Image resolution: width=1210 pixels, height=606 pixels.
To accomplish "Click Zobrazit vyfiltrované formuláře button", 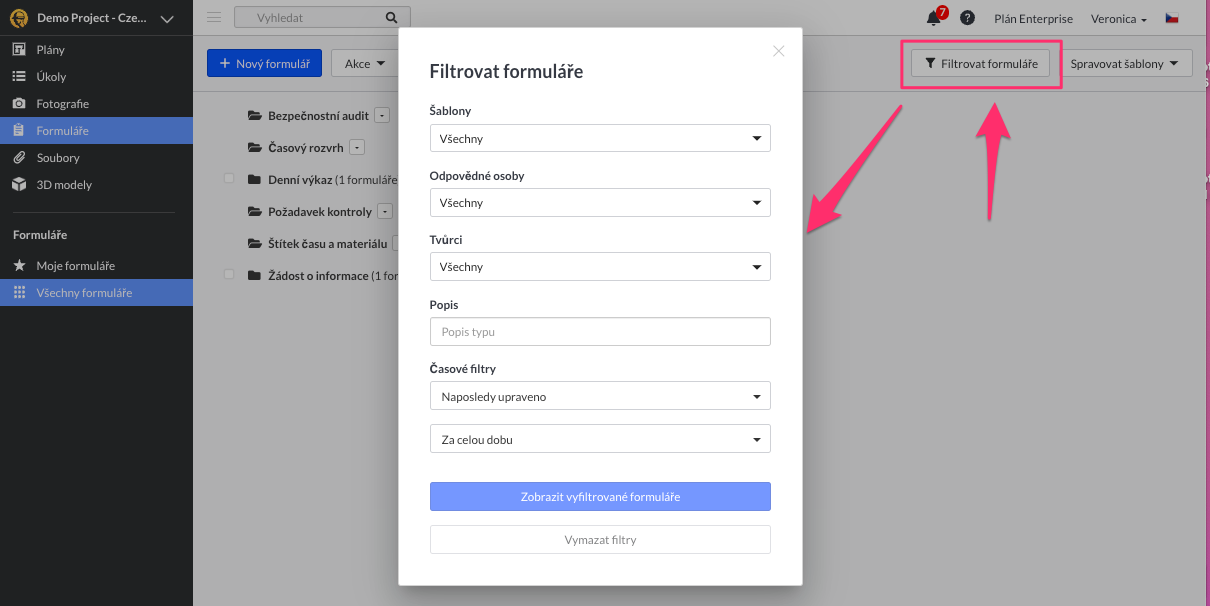I will (x=600, y=496).
